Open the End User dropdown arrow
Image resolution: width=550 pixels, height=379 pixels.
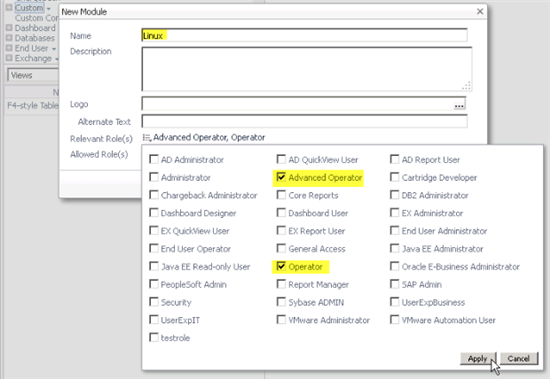tap(54, 49)
